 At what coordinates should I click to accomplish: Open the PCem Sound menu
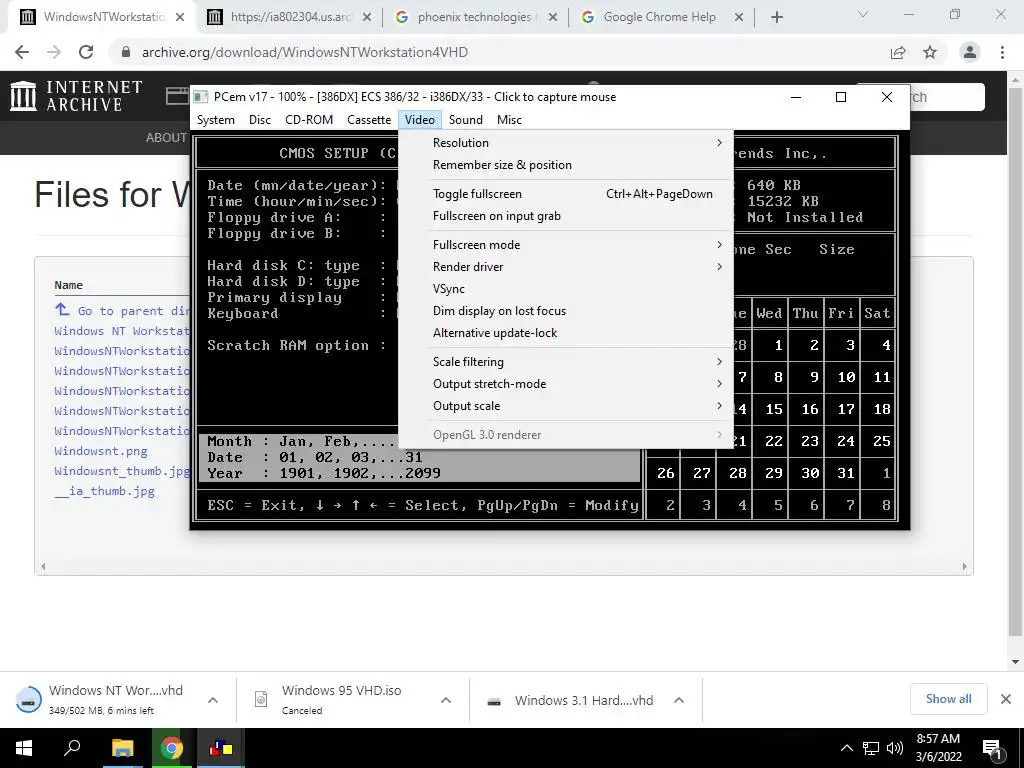point(466,120)
